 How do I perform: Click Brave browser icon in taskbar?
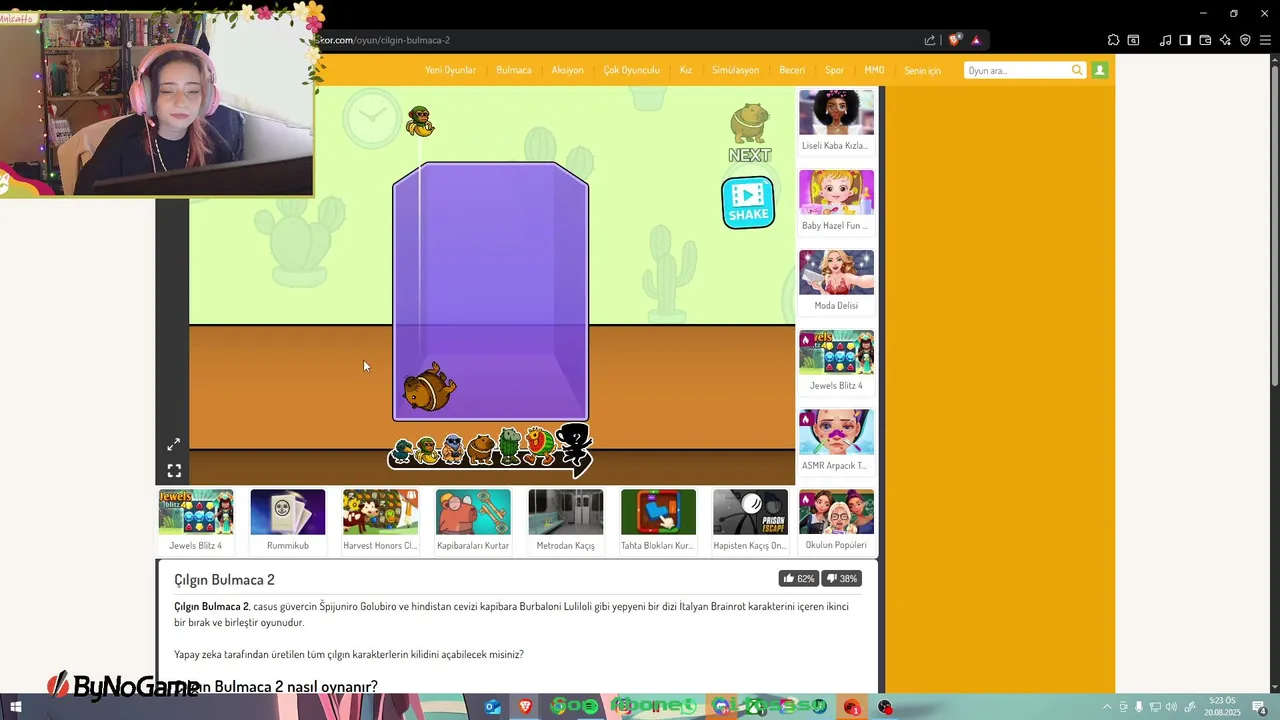coord(525,707)
